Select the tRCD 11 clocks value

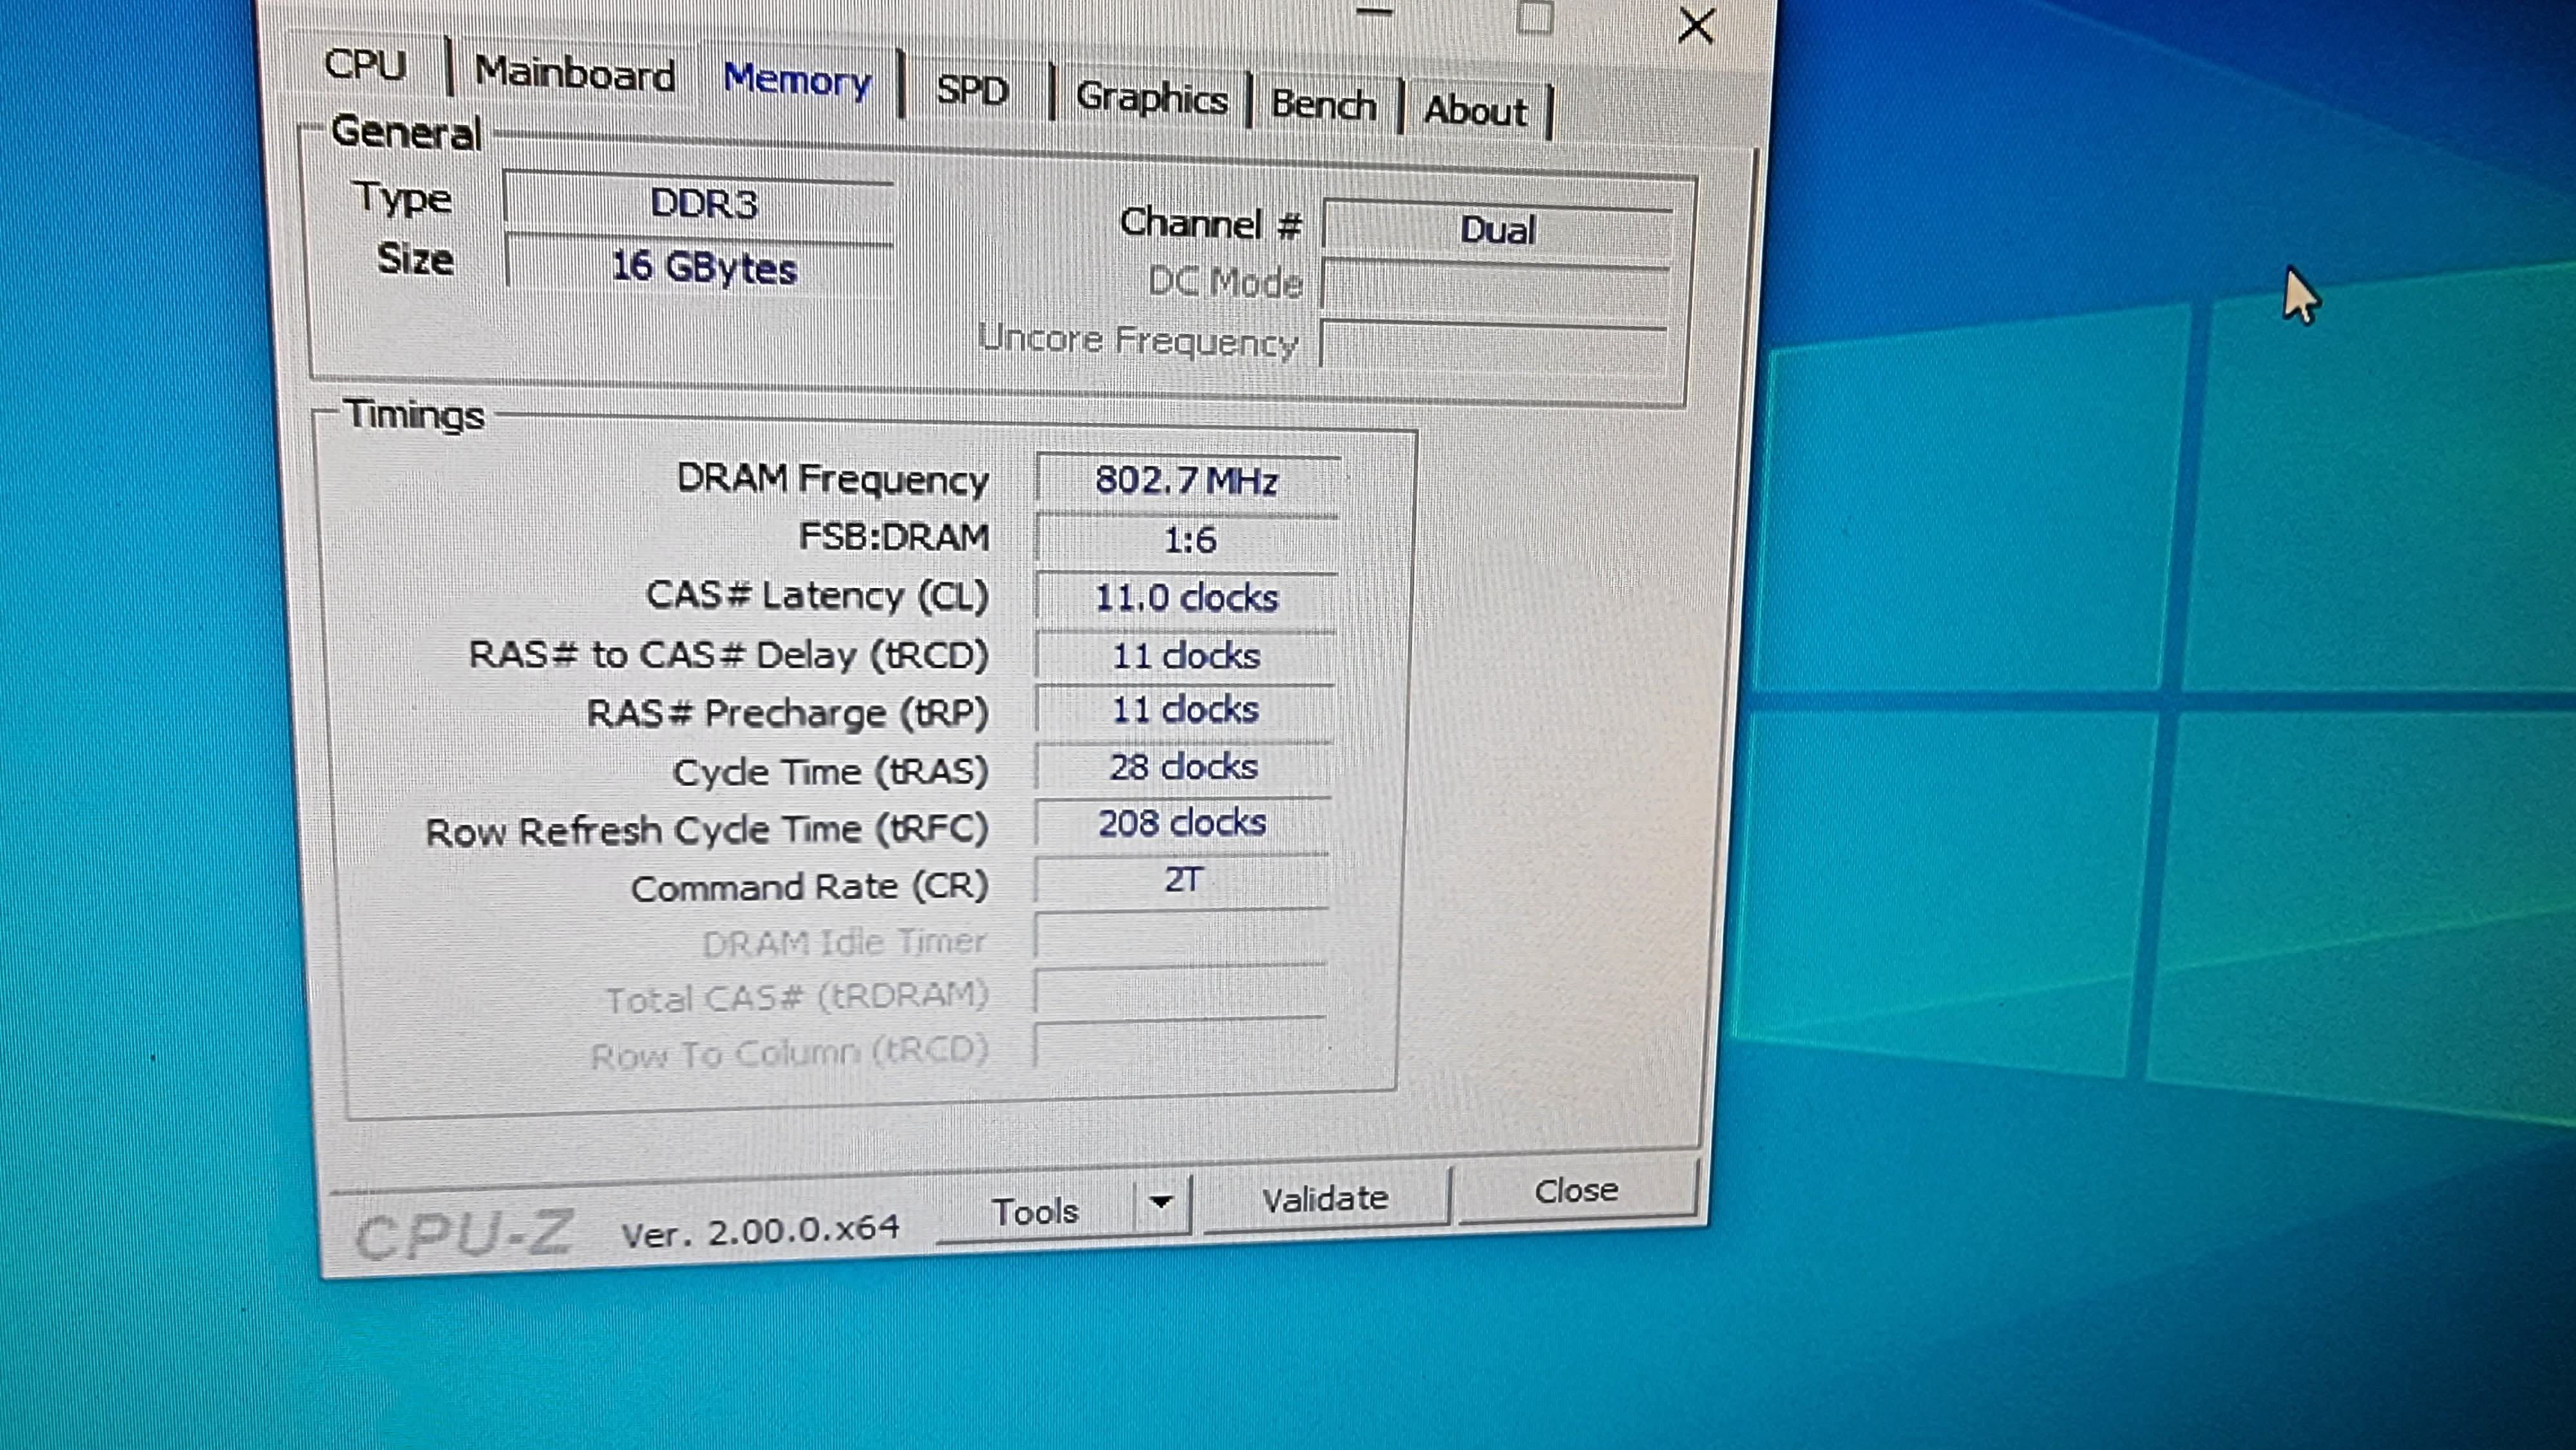point(1186,656)
